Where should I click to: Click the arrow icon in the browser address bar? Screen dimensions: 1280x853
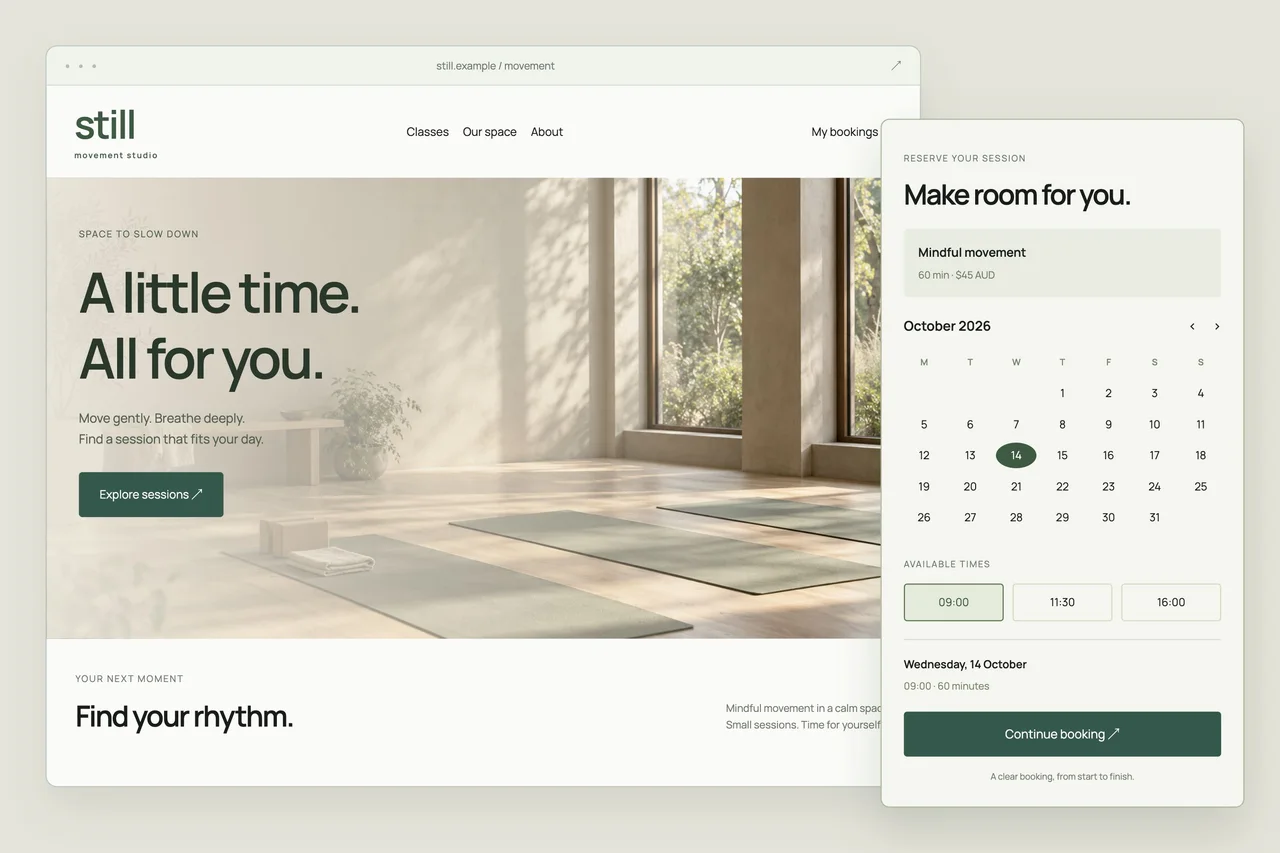pos(896,66)
